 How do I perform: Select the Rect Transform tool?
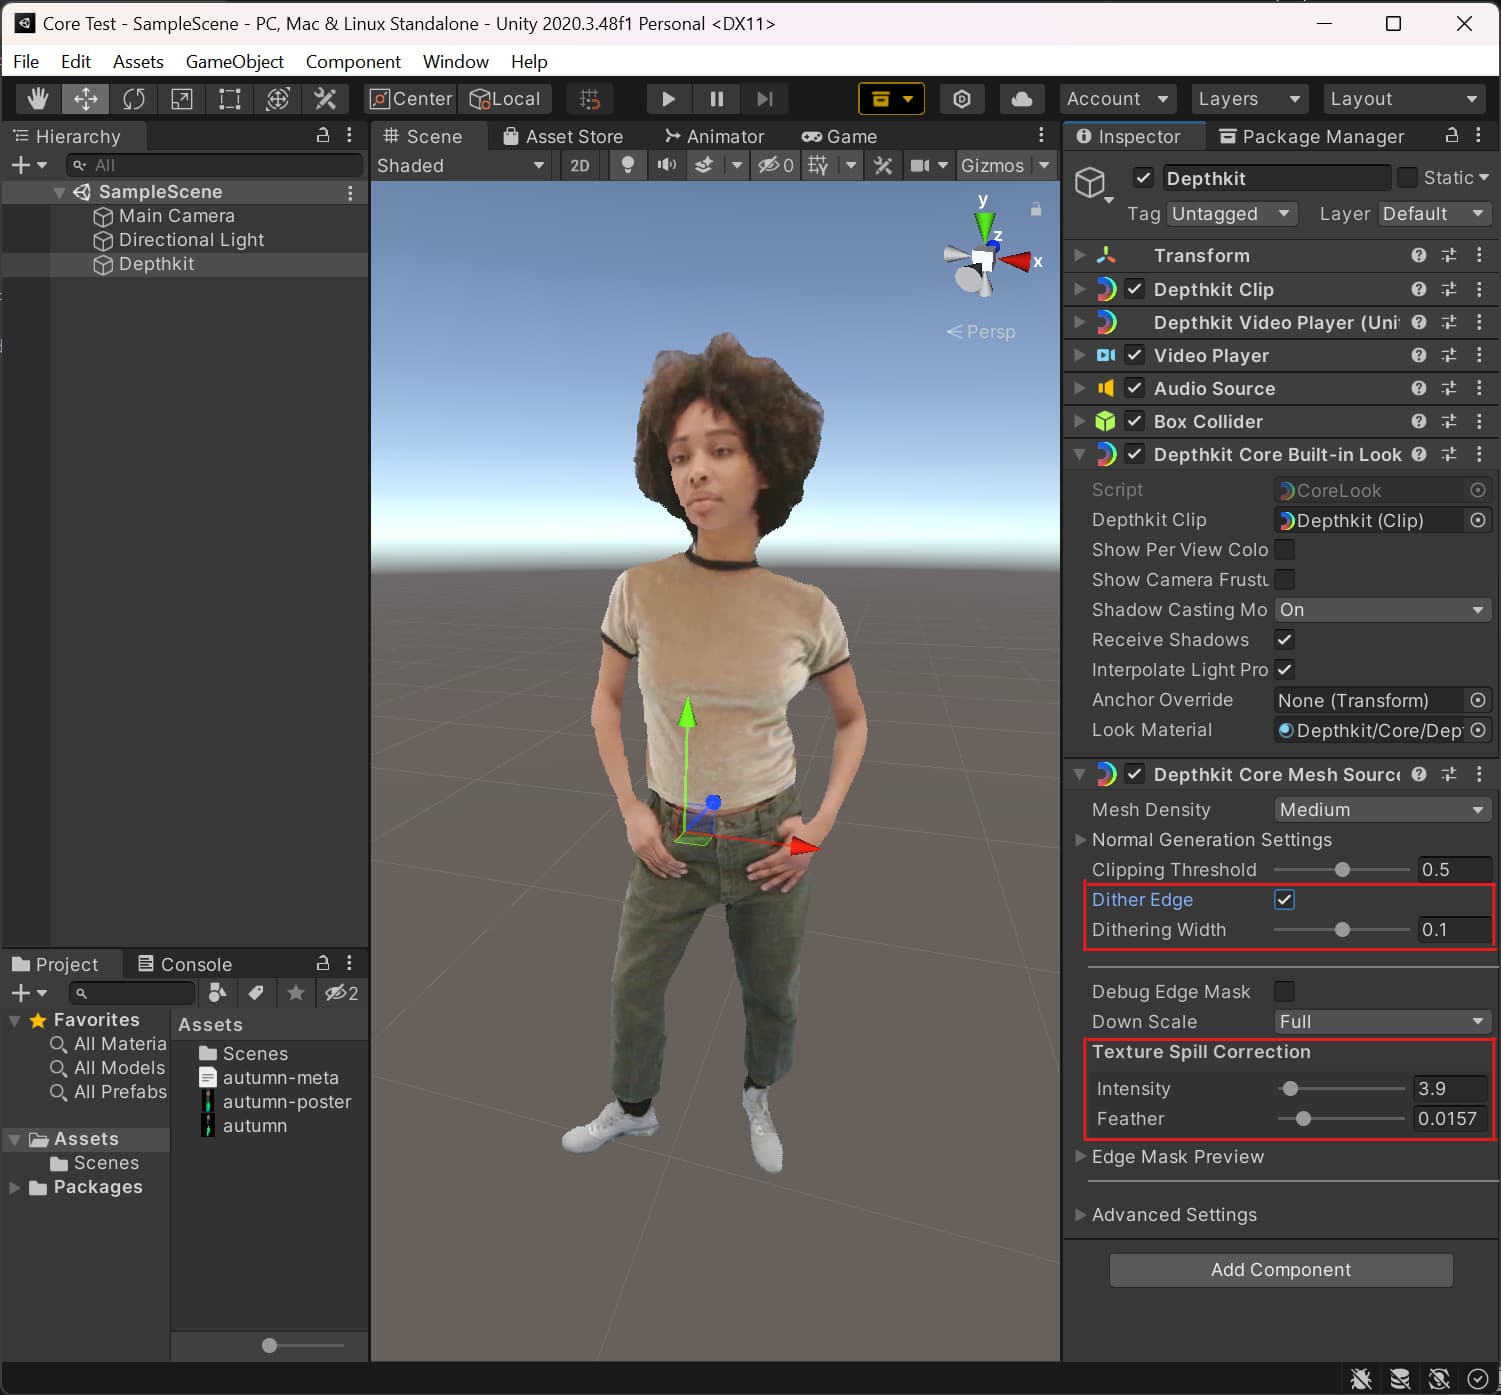click(230, 99)
